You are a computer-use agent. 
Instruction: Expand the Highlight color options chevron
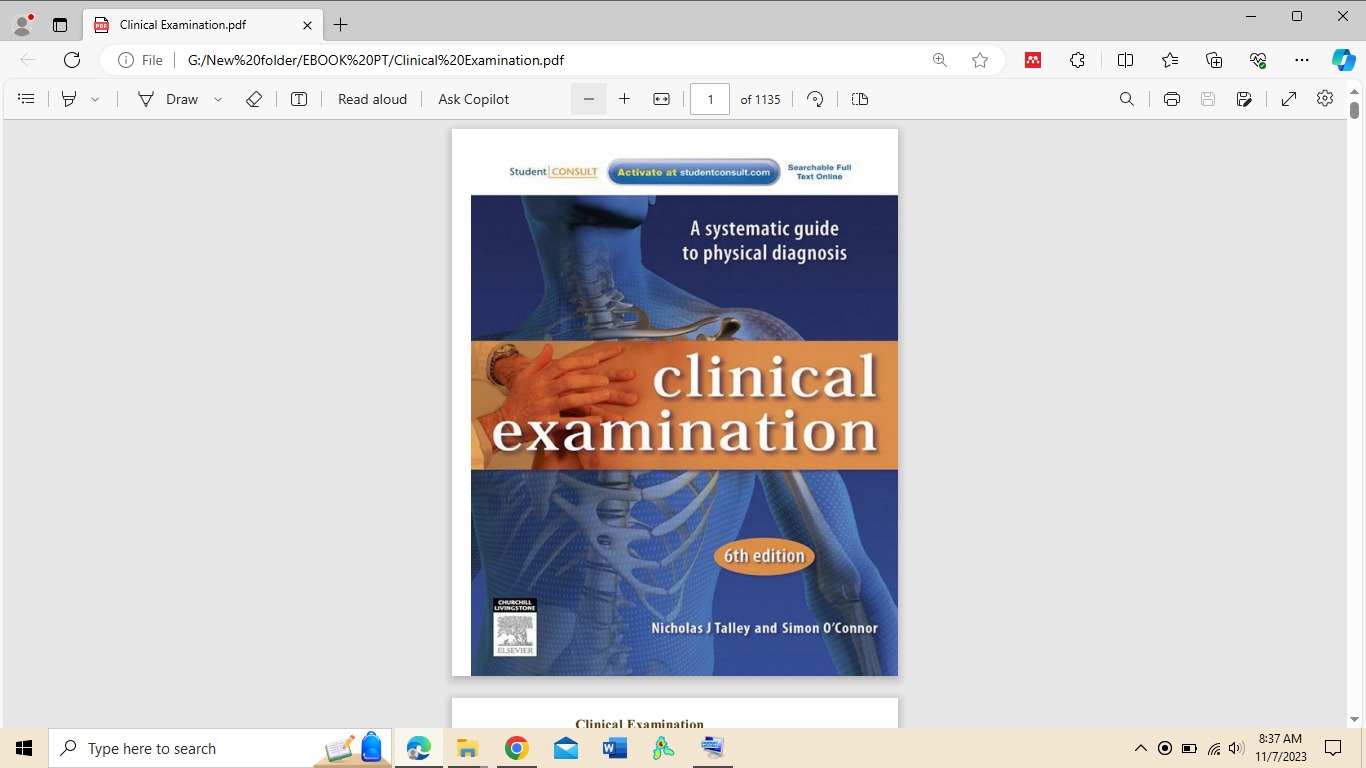tap(95, 99)
